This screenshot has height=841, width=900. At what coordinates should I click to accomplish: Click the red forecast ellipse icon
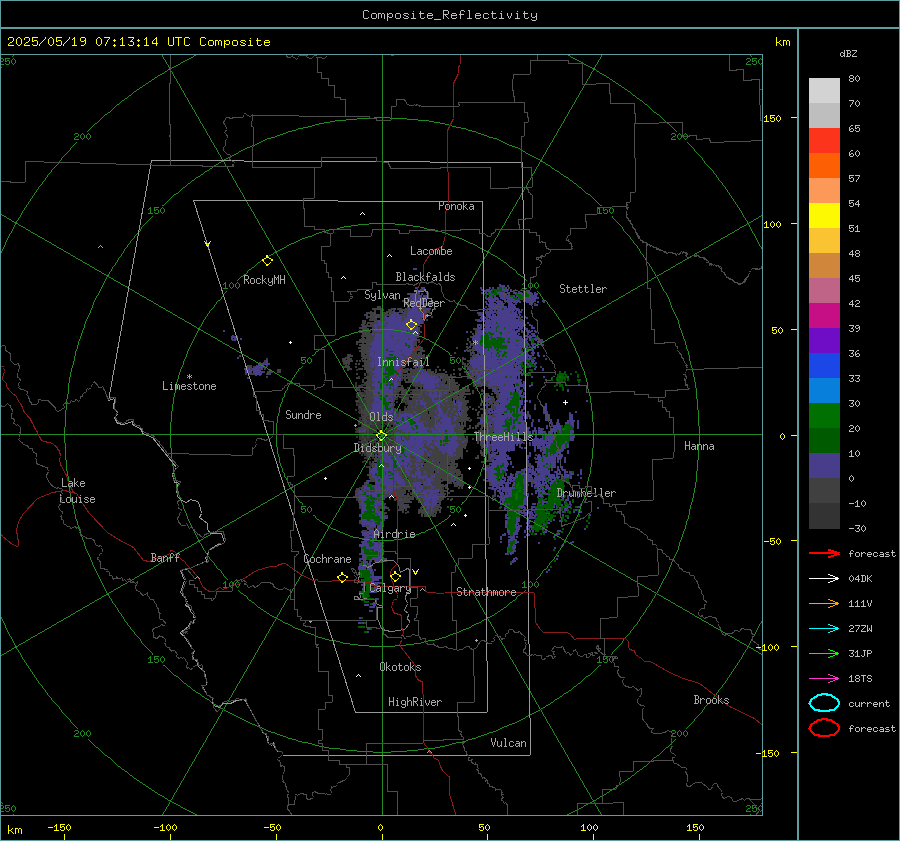click(824, 728)
